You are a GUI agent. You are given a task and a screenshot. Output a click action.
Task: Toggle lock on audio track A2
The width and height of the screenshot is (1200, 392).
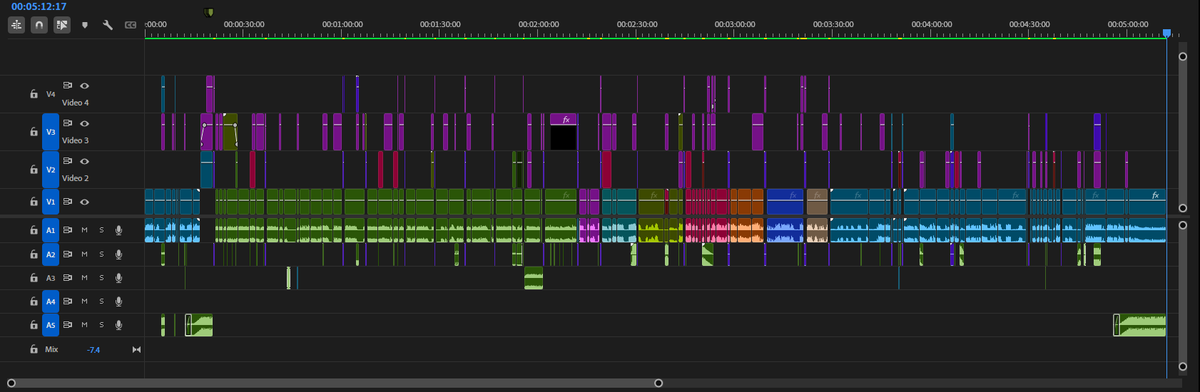coord(34,254)
